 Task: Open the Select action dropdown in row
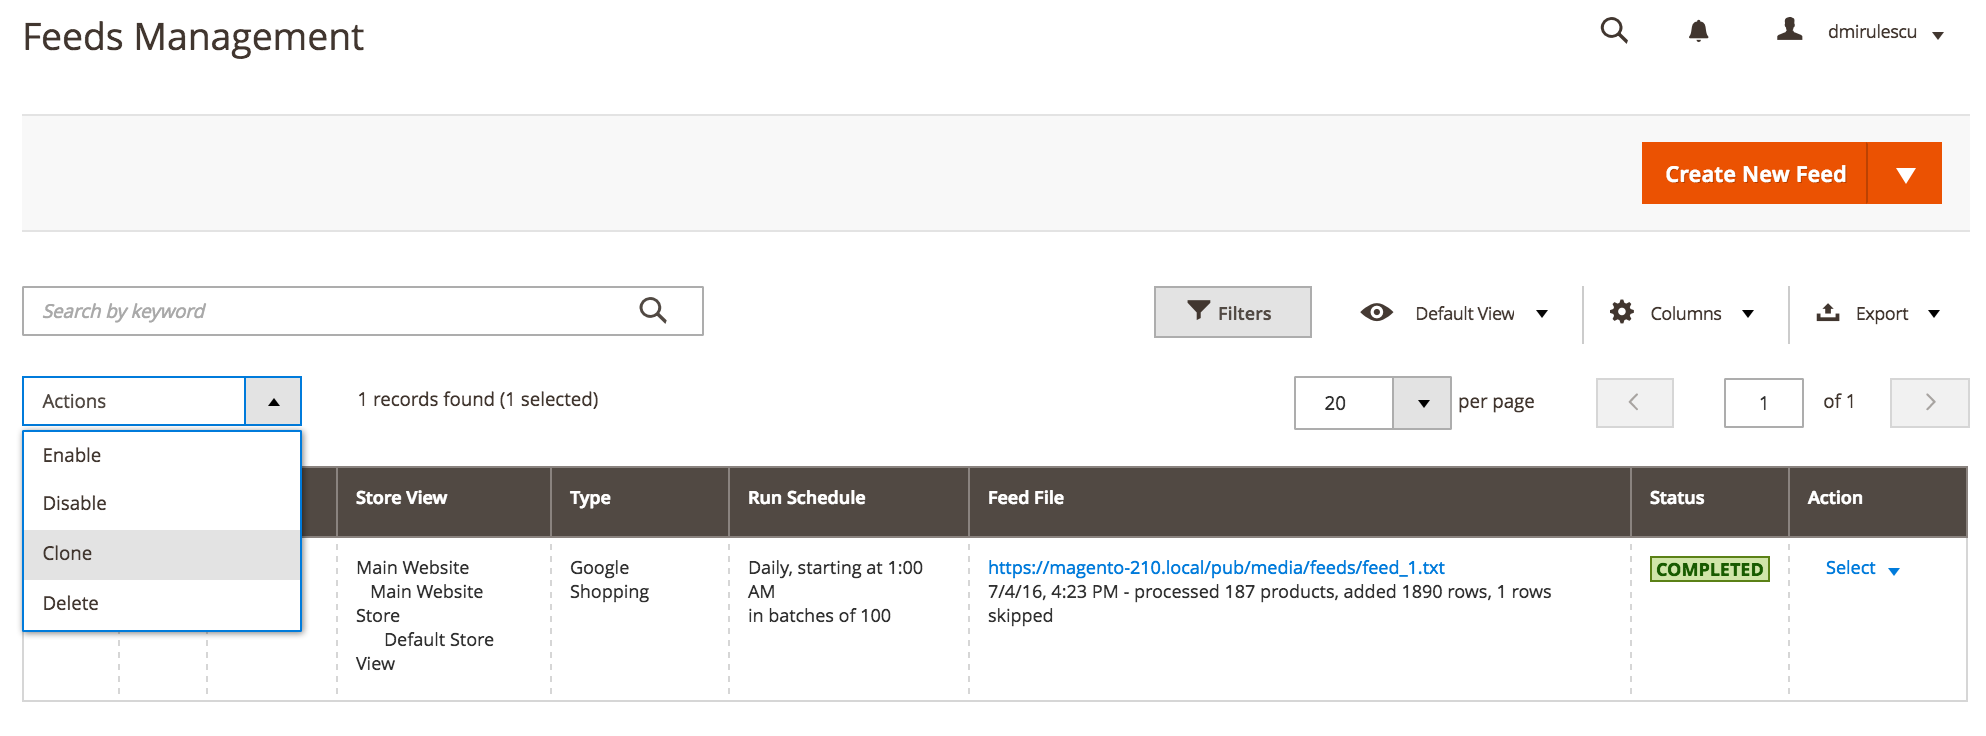(x=1862, y=568)
